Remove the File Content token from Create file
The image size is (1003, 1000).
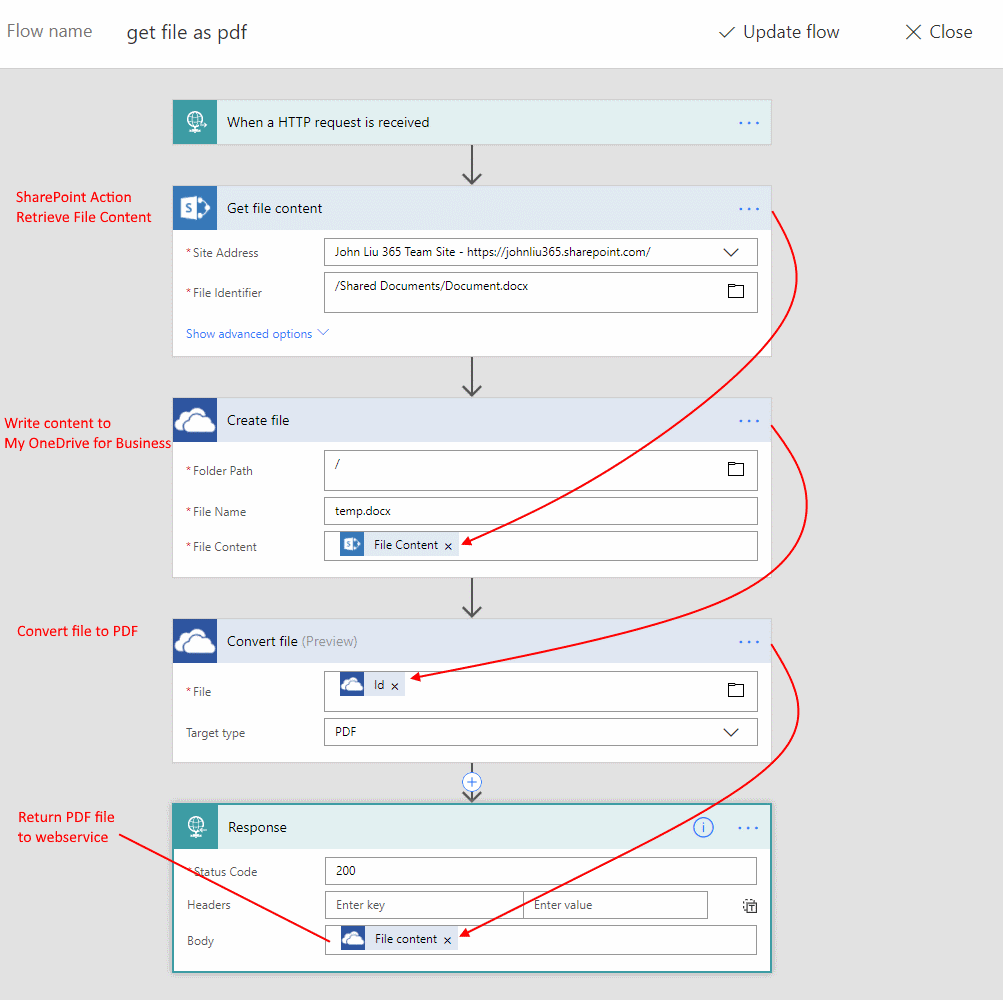(x=448, y=546)
